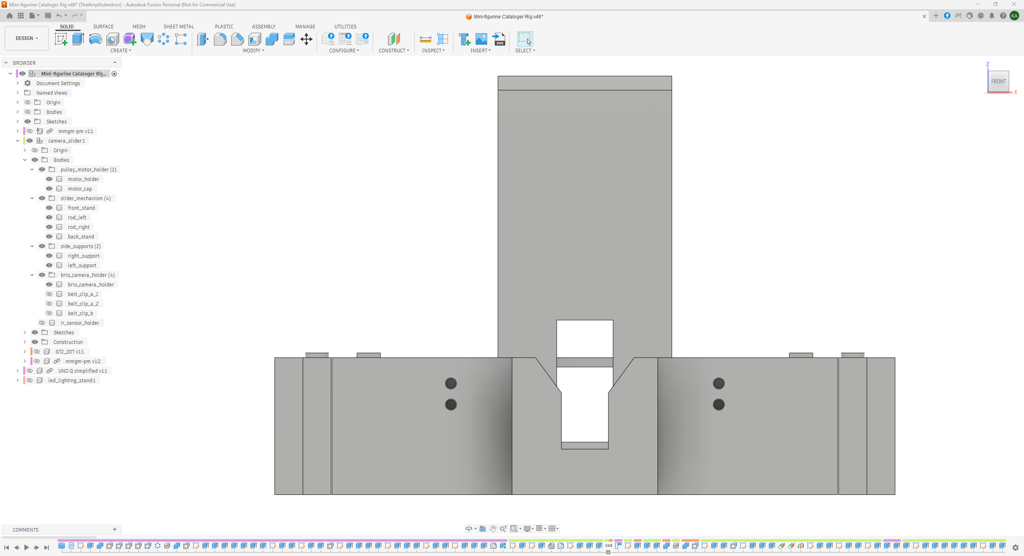
Task: Show the led_lighting_stand1 component
Action: point(29,380)
